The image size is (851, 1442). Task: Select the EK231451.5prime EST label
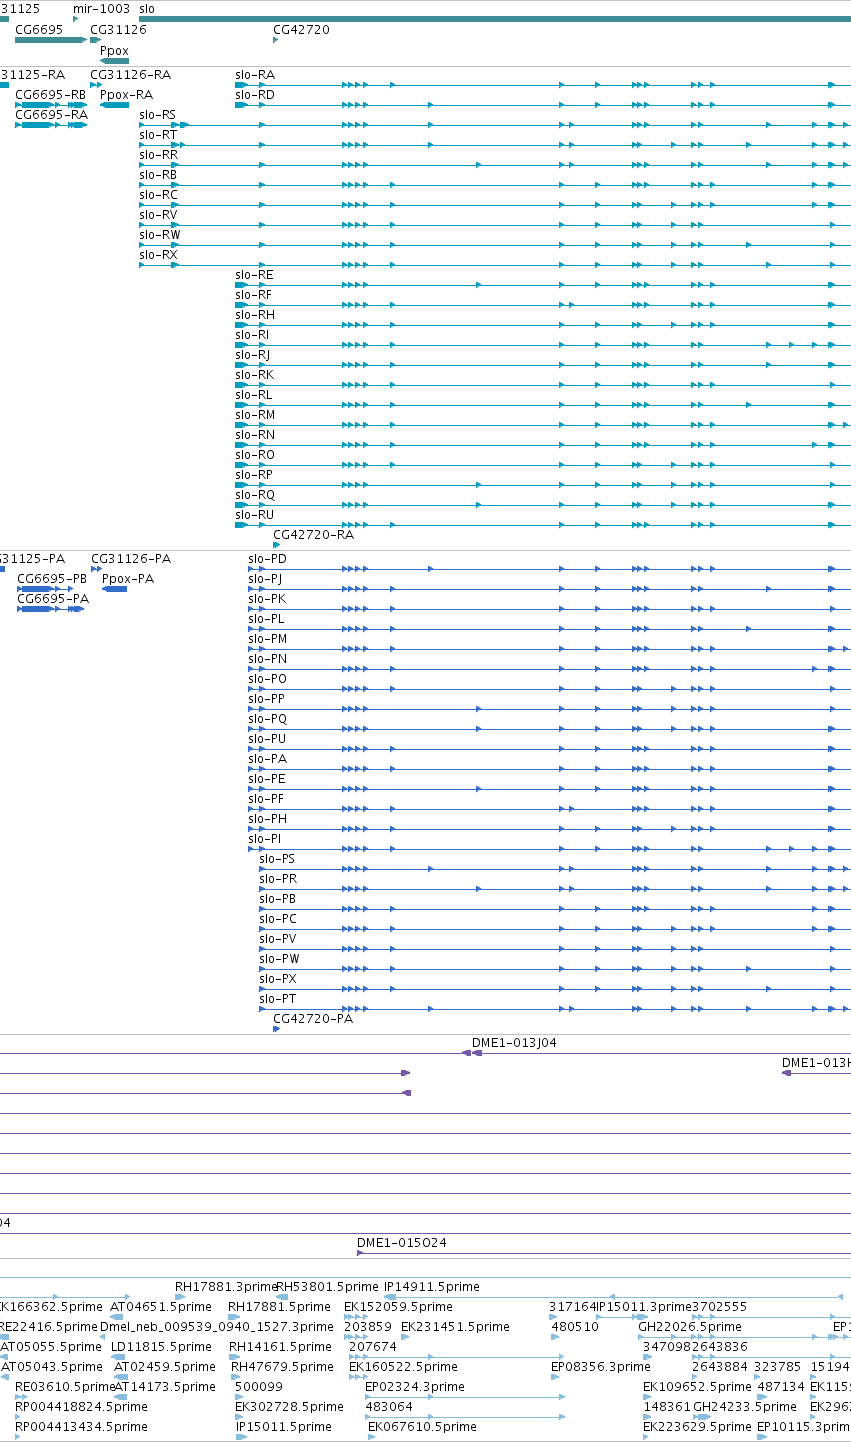click(x=455, y=1327)
